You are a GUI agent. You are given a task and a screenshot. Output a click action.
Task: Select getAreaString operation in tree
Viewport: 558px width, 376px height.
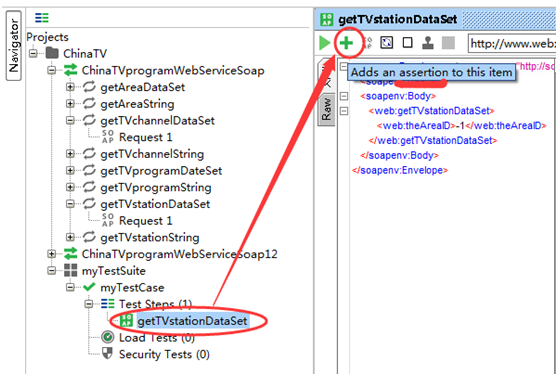pyautogui.click(x=137, y=104)
